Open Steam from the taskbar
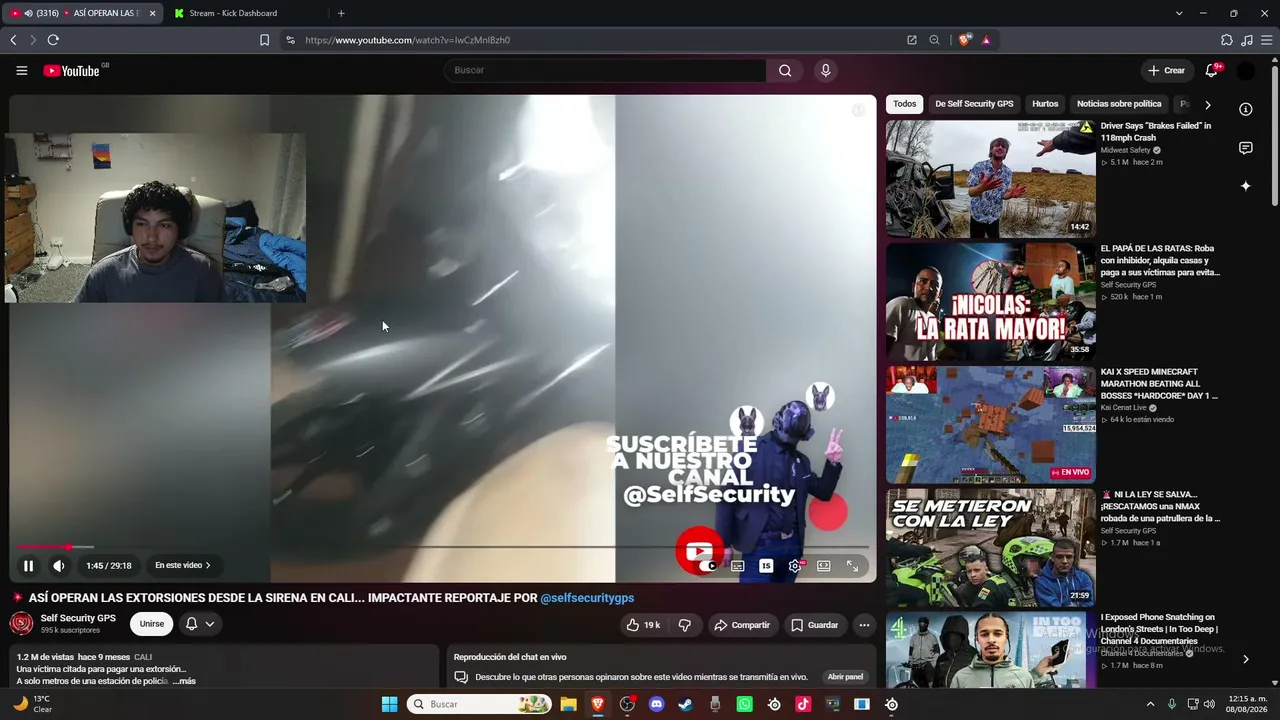 tap(686, 704)
